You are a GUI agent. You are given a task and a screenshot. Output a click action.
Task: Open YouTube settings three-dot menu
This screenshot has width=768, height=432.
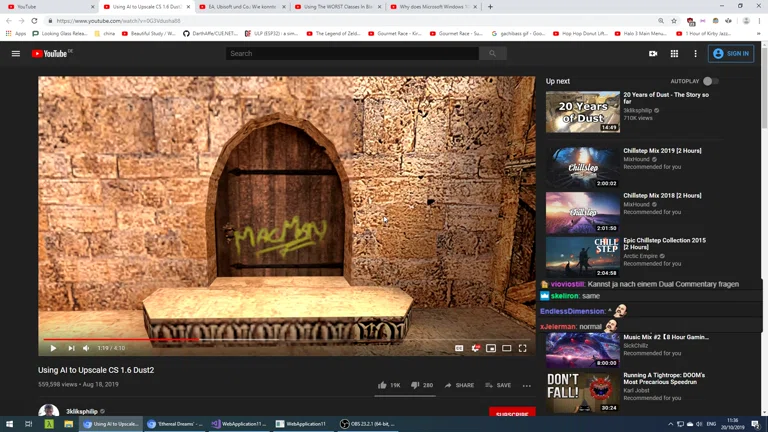tap(695, 53)
